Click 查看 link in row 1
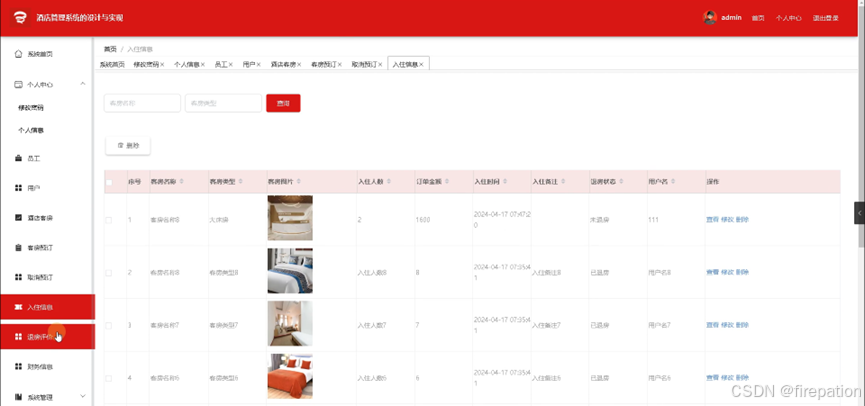 [712, 220]
